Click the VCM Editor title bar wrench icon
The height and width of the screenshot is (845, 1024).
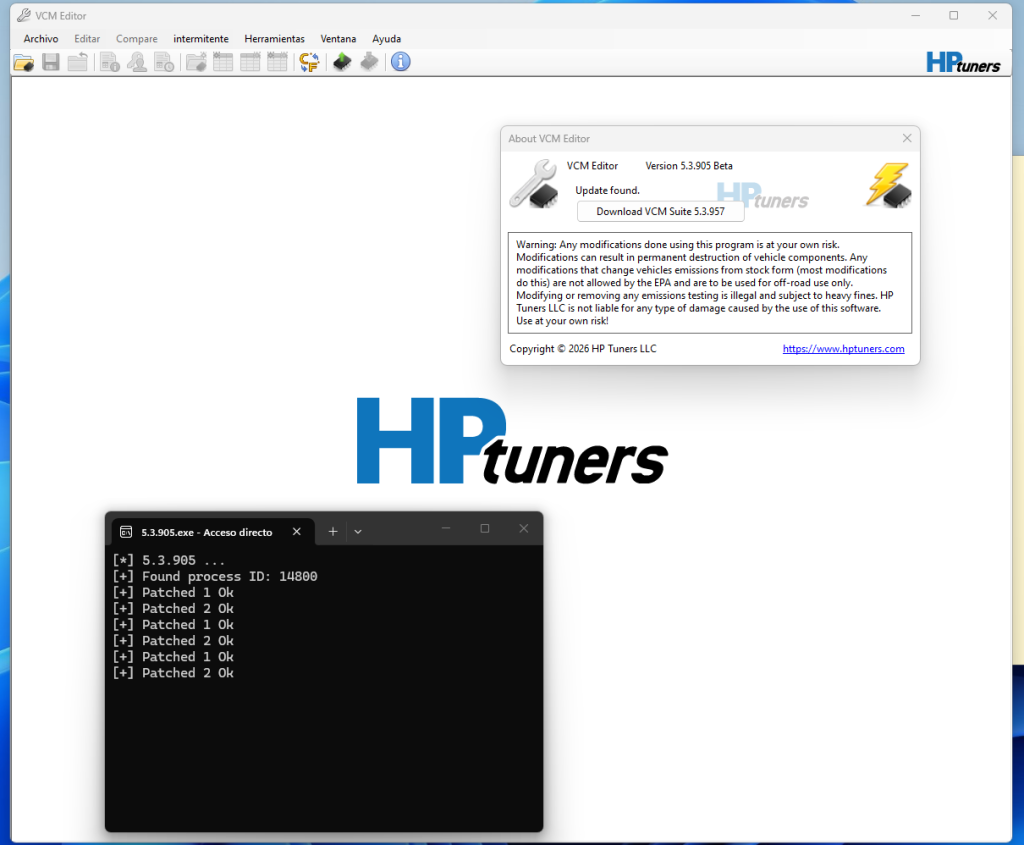click(x=24, y=15)
